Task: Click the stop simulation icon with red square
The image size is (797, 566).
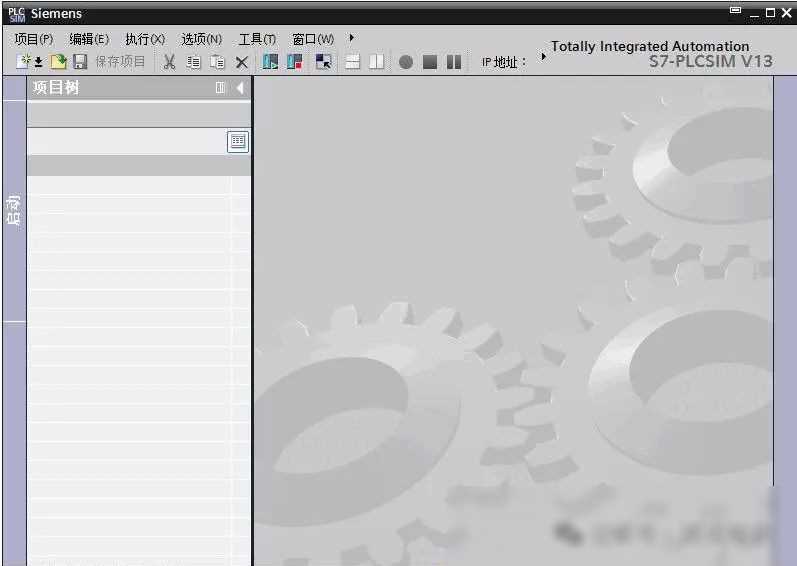Action: (295, 62)
